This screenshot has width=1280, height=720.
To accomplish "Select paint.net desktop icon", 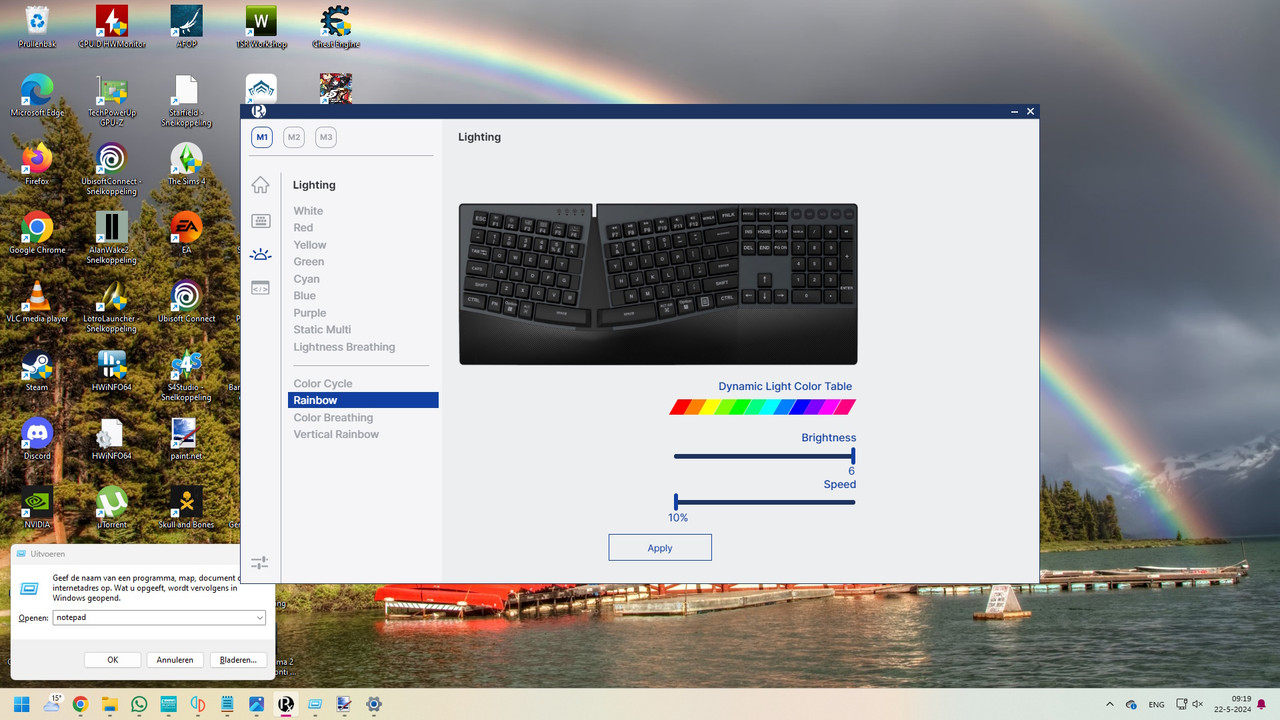I will (x=186, y=438).
